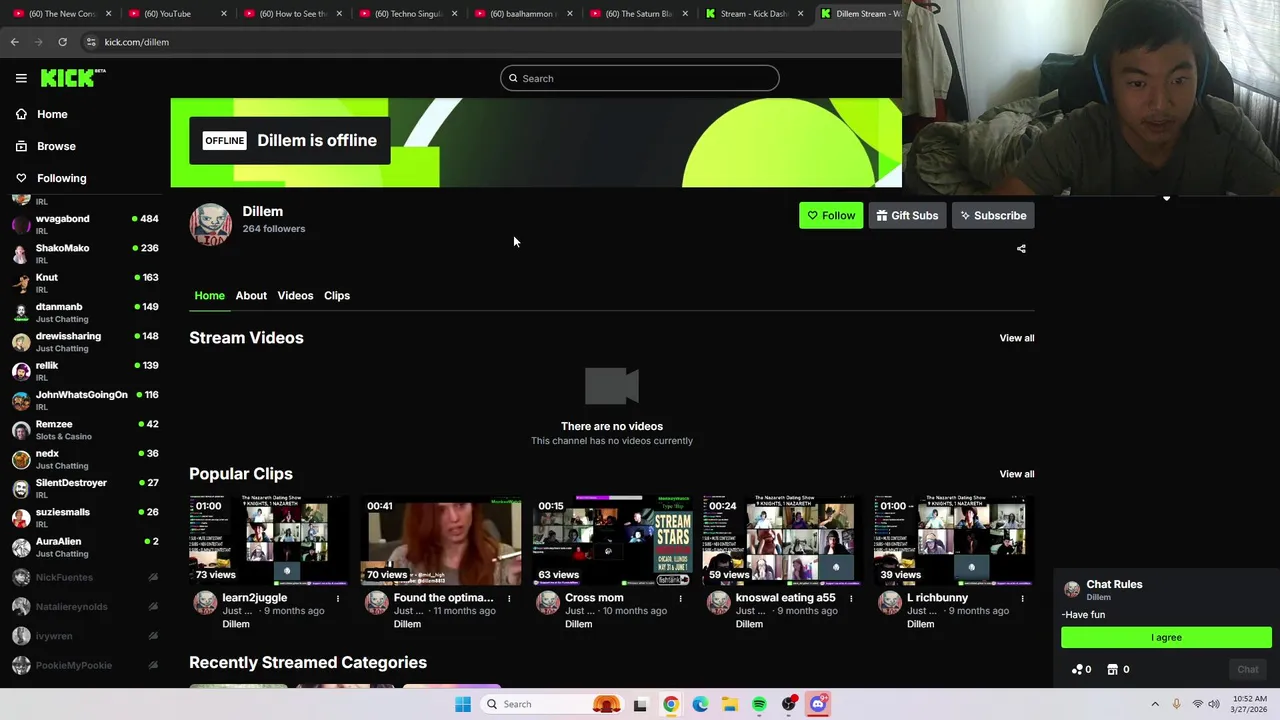Click the share icon under Subscribe
This screenshot has height=720, width=1280.
pos(1021,249)
